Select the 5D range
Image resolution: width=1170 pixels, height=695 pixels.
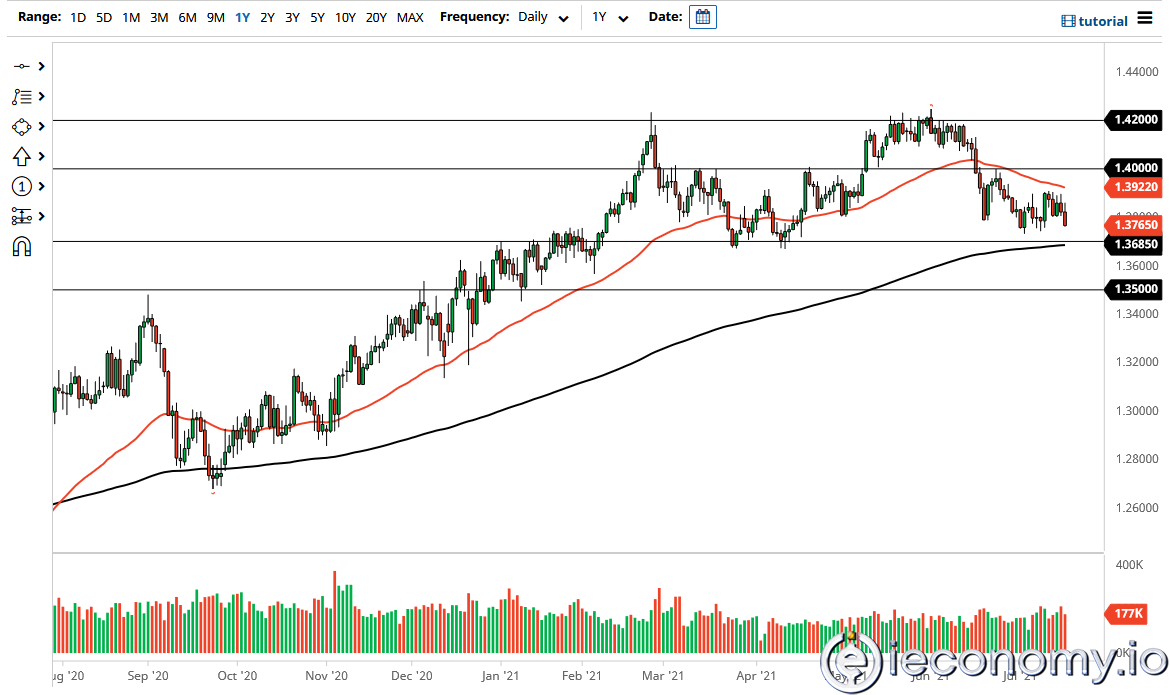104,17
